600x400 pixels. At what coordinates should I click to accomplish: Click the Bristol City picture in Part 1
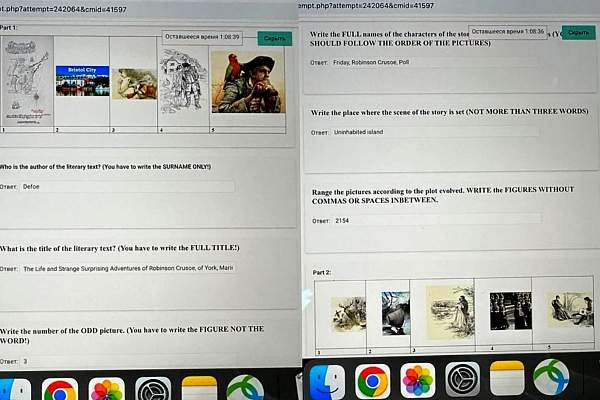point(82,81)
